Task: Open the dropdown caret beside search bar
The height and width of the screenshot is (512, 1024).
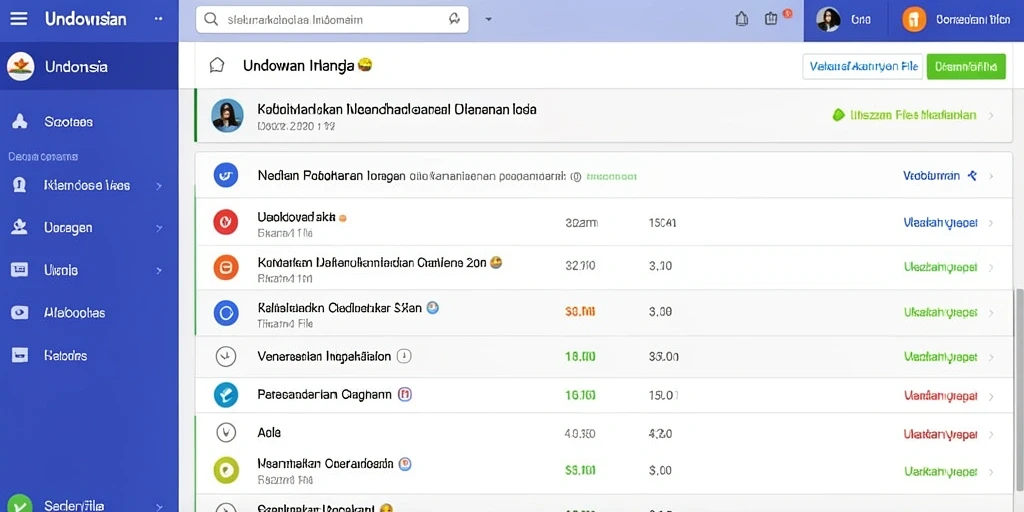Action: [x=488, y=20]
